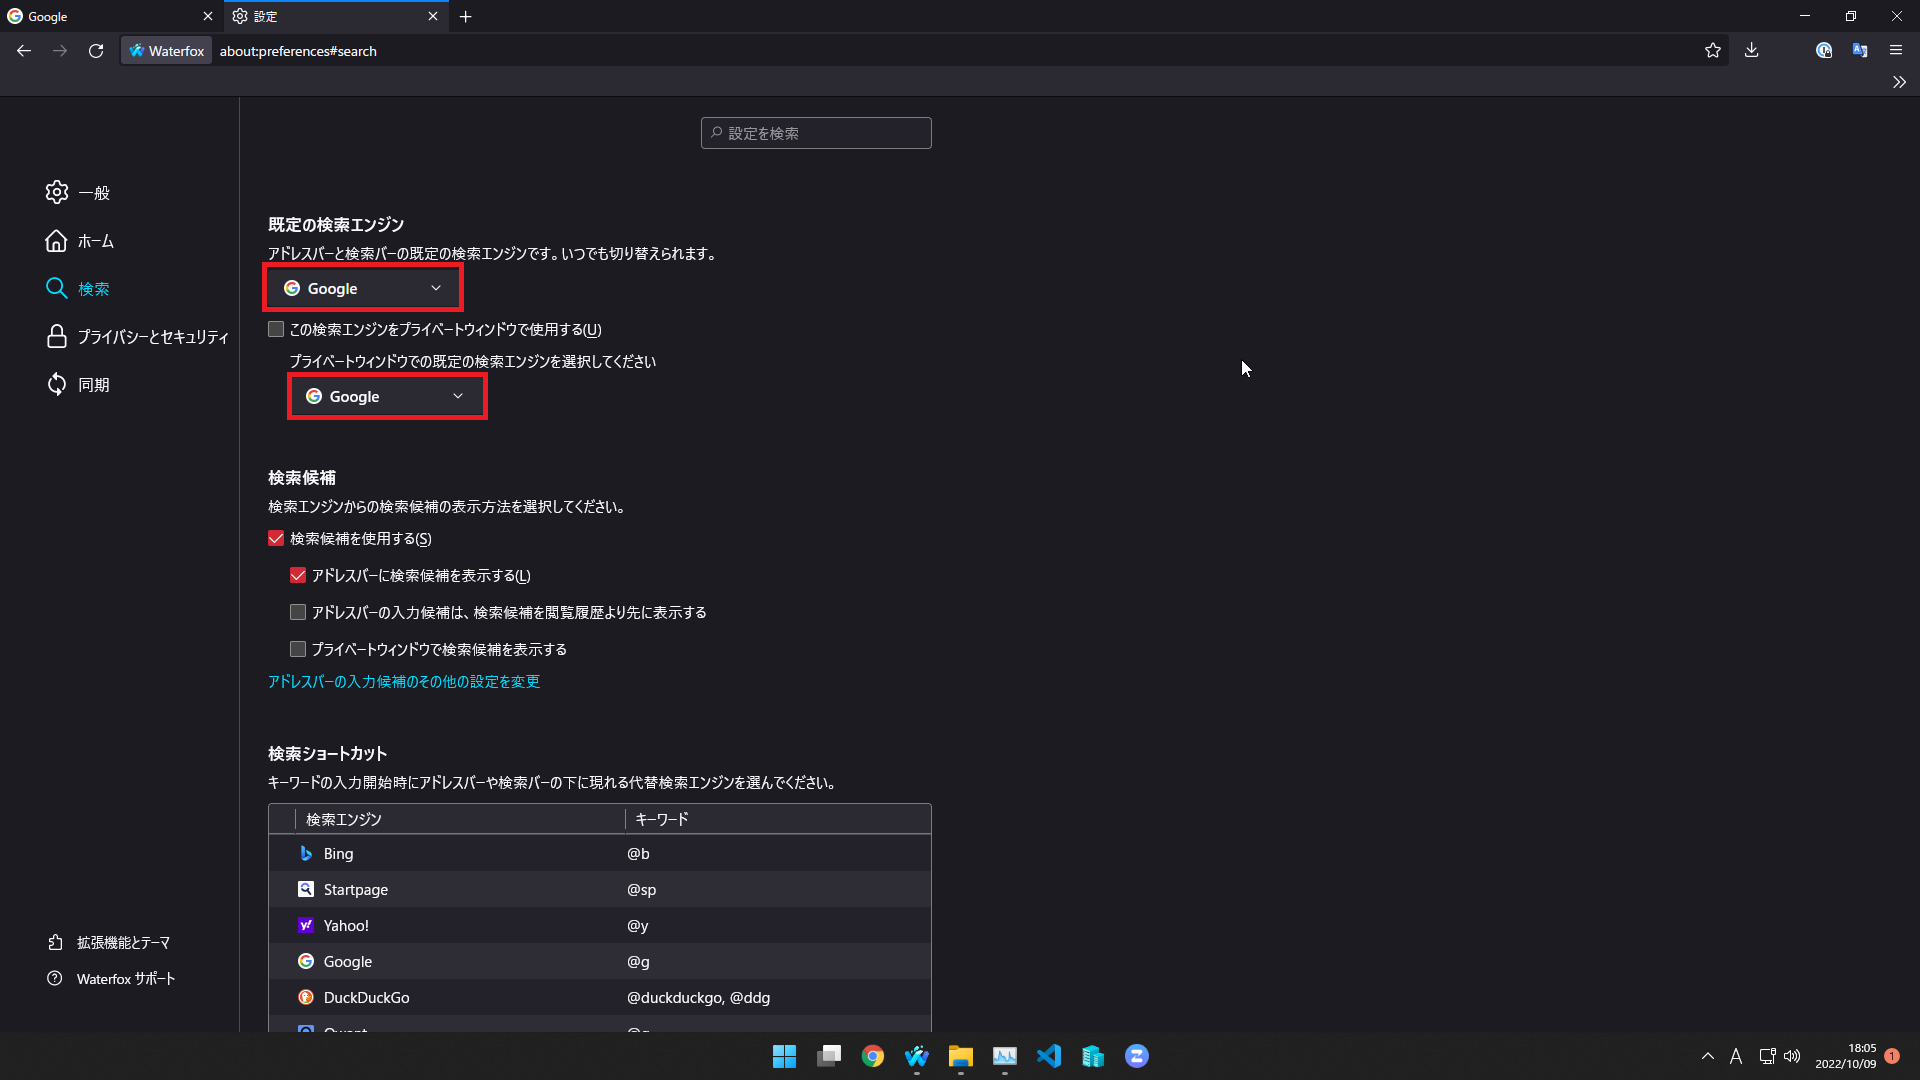Open the translate extension icon in toolbar
The width and height of the screenshot is (1920, 1080).
click(1860, 51)
